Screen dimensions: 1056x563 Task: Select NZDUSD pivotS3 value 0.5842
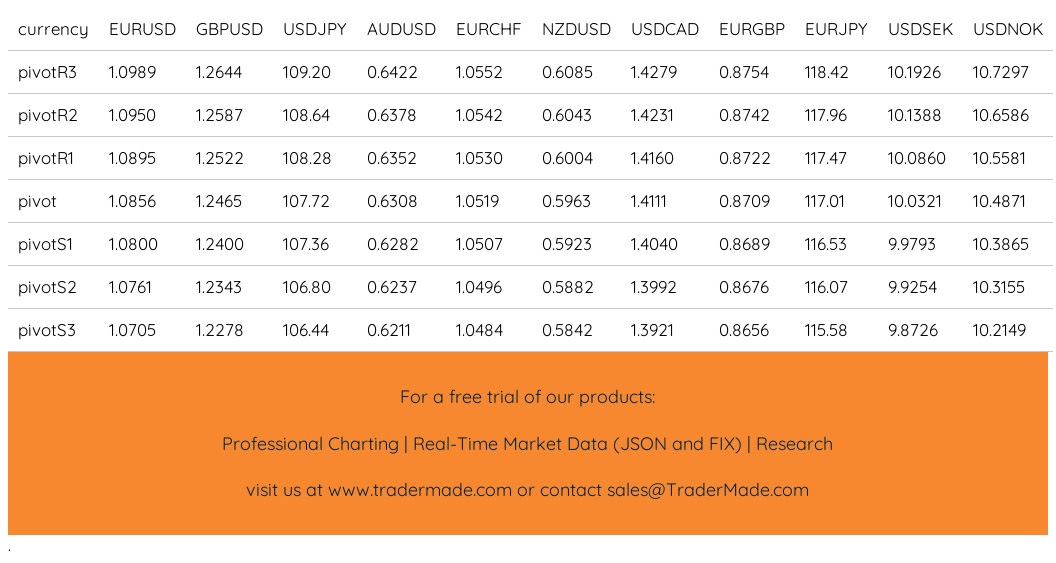click(567, 331)
